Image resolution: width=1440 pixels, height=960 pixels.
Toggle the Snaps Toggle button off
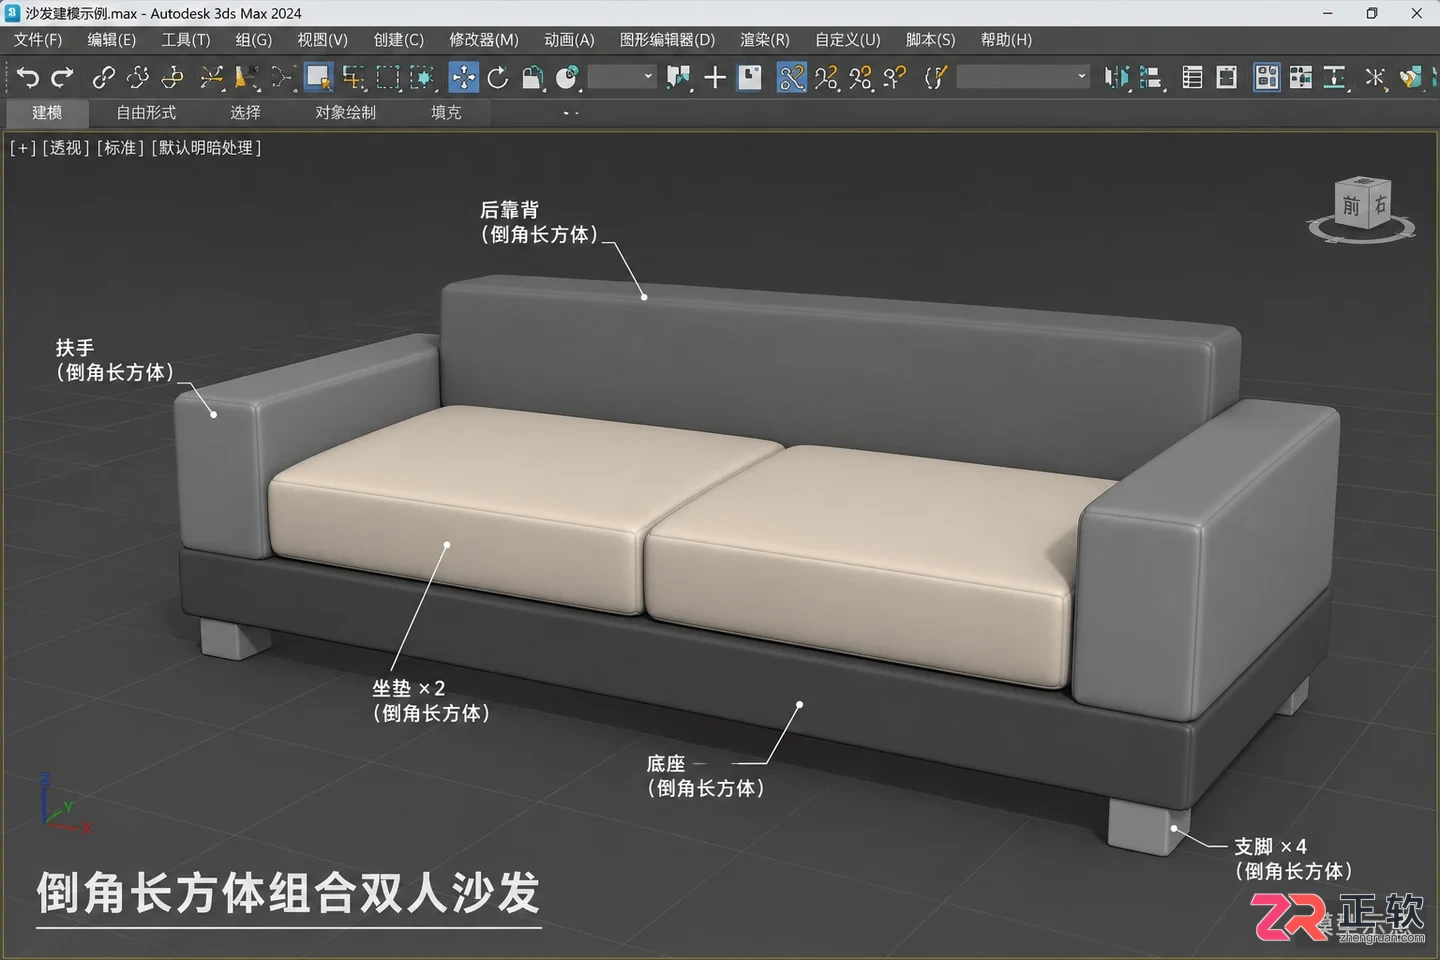coord(791,77)
